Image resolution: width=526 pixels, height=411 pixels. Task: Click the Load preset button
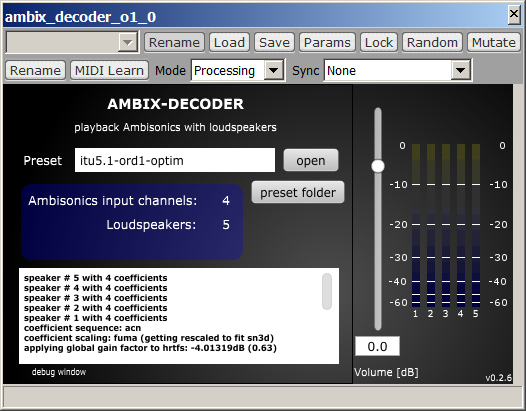[x=229, y=43]
